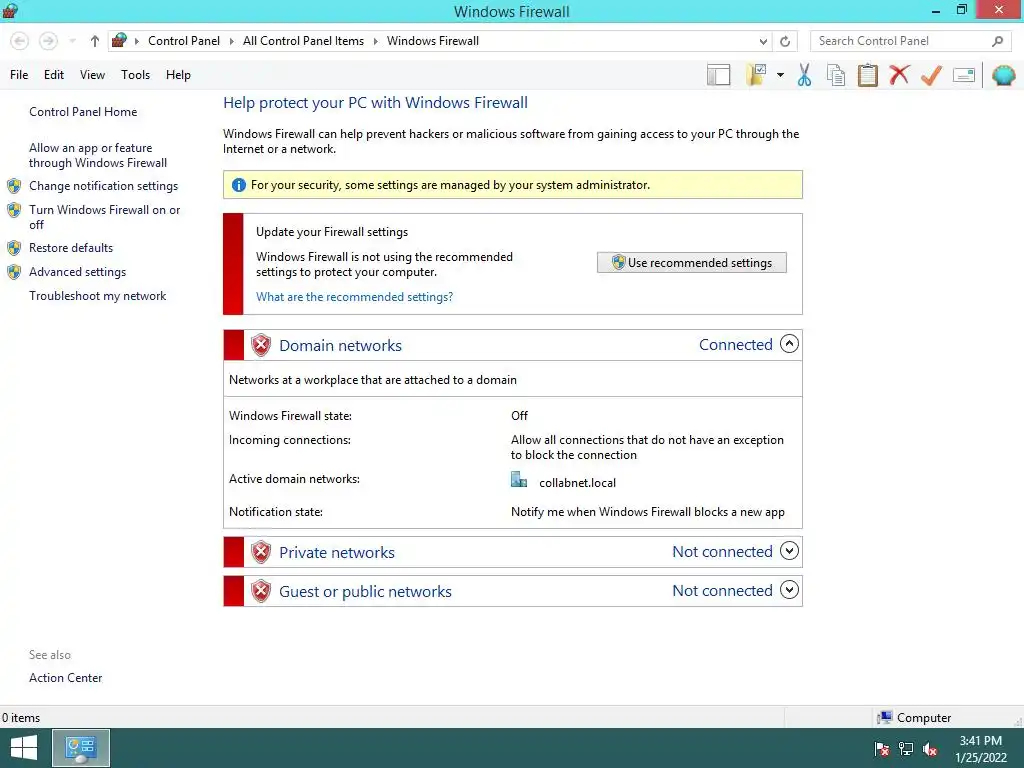
Task: Click the red X Delete icon
Action: pos(899,75)
